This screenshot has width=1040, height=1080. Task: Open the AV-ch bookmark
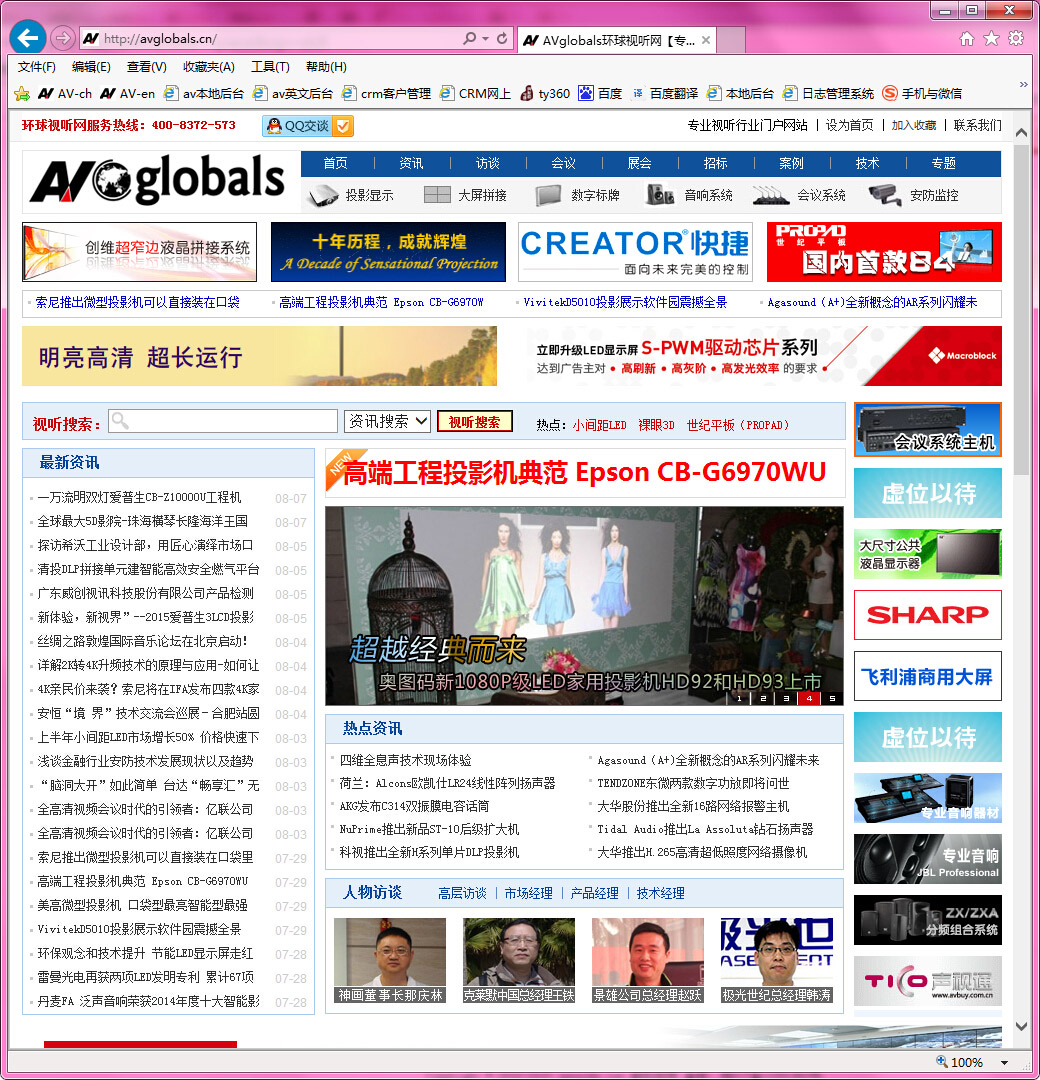65,93
